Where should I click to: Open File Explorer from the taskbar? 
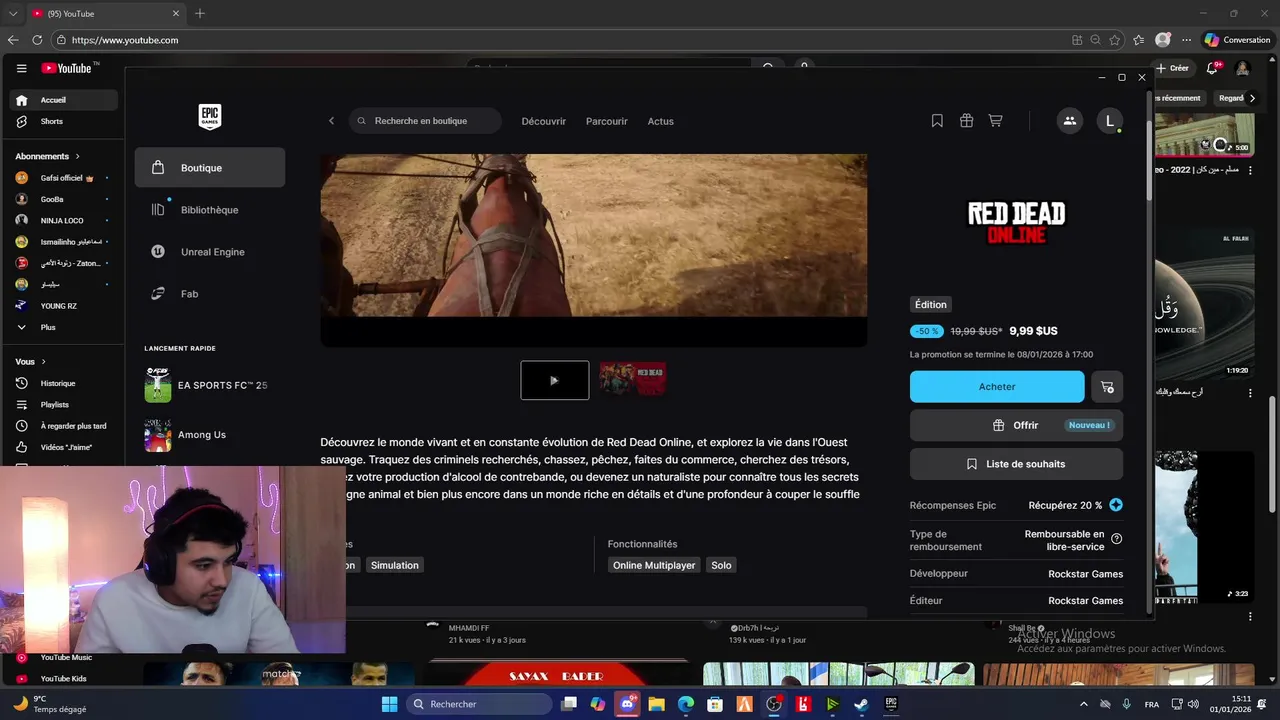pos(657,704)
